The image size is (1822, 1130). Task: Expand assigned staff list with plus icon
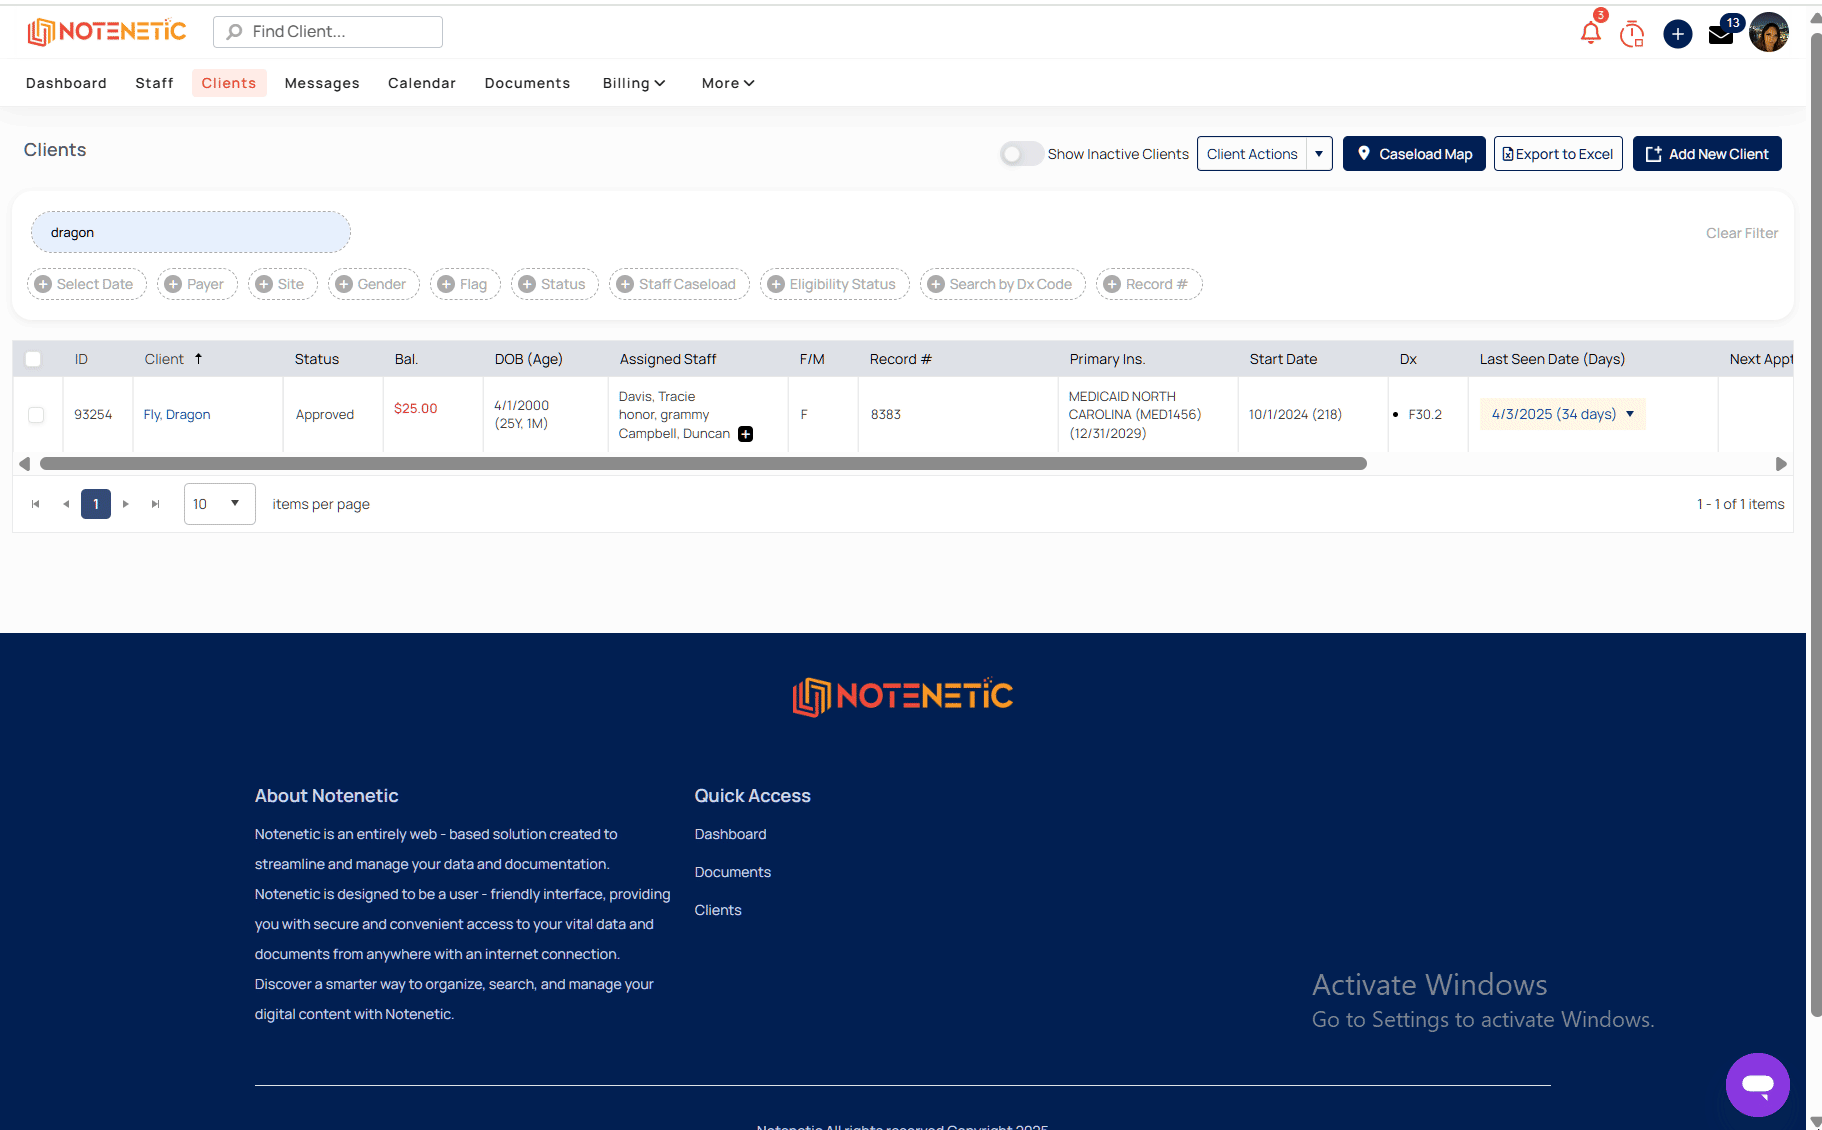tap(745, 434)
